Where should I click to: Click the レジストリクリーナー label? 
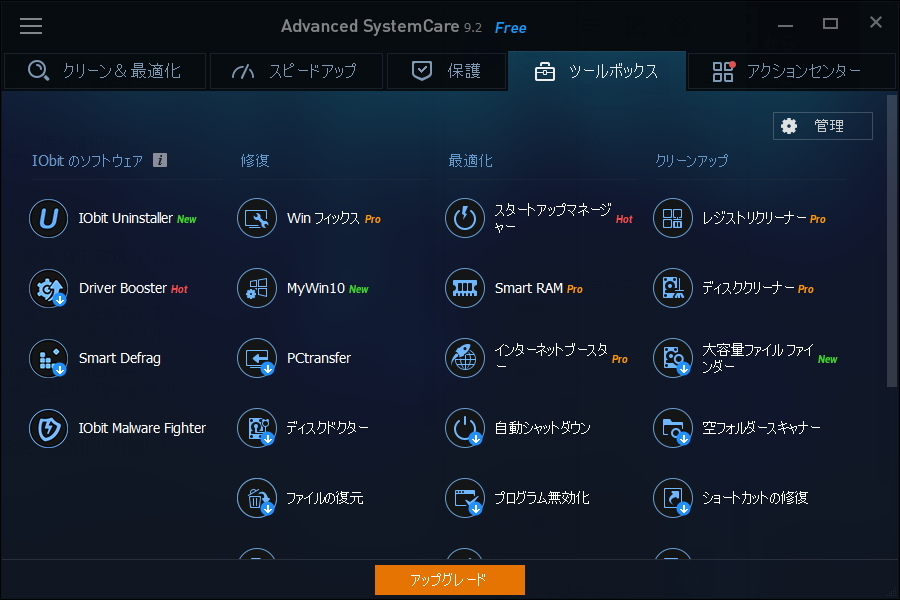point(755,218)
